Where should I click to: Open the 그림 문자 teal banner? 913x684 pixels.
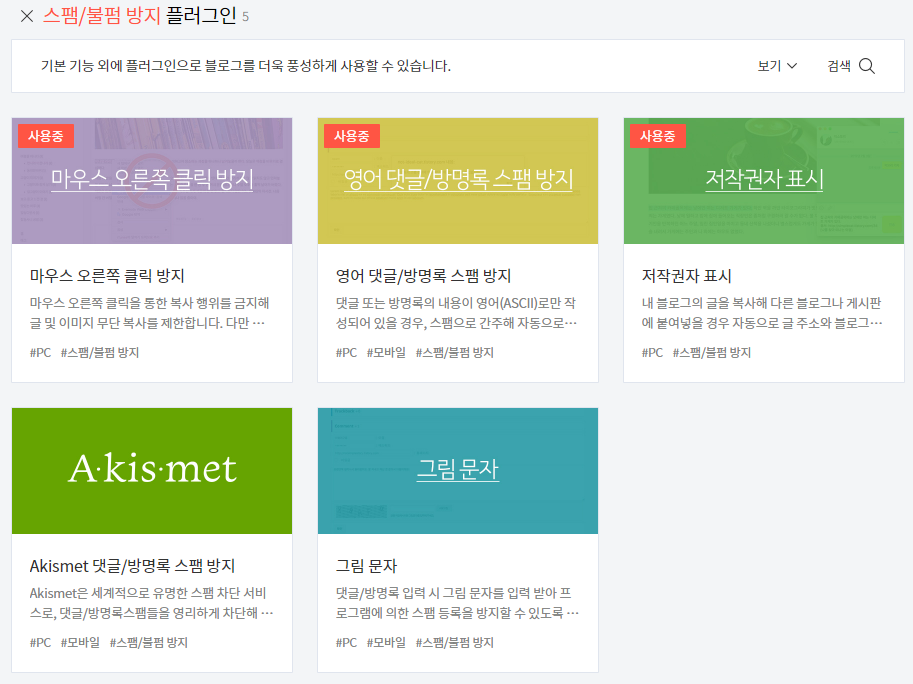pos(458,470)
